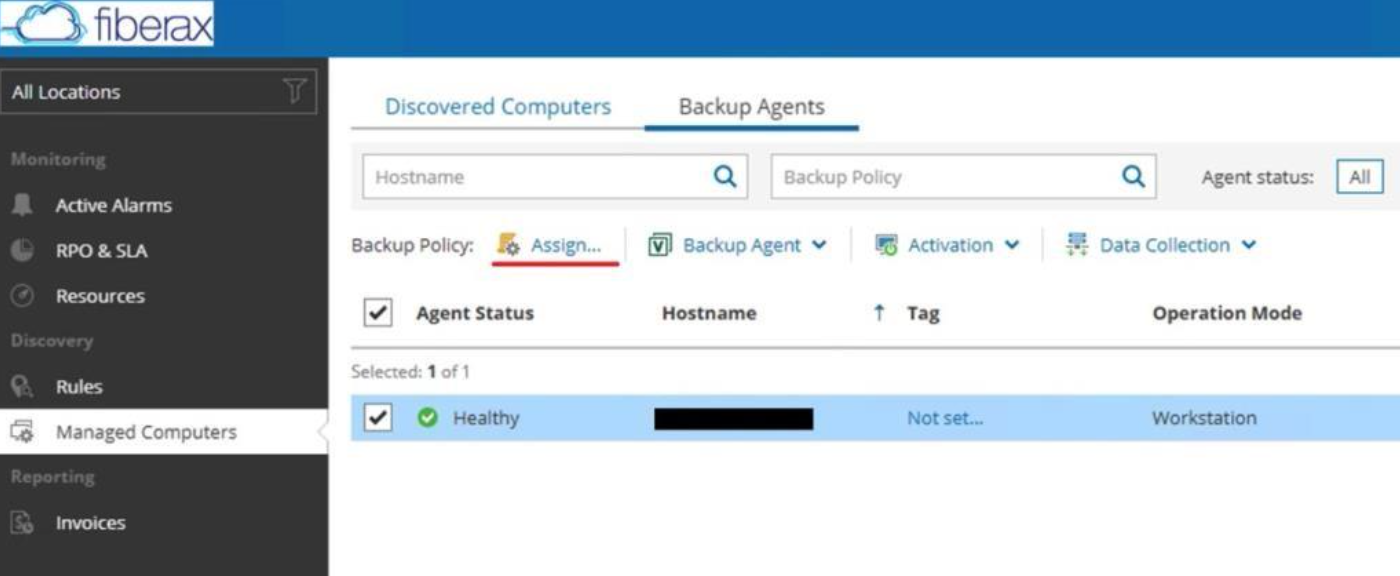Screen dimensions: 1400x576
Task: Click the Hostname column sort arrow
Action: (x=879, y=313)
